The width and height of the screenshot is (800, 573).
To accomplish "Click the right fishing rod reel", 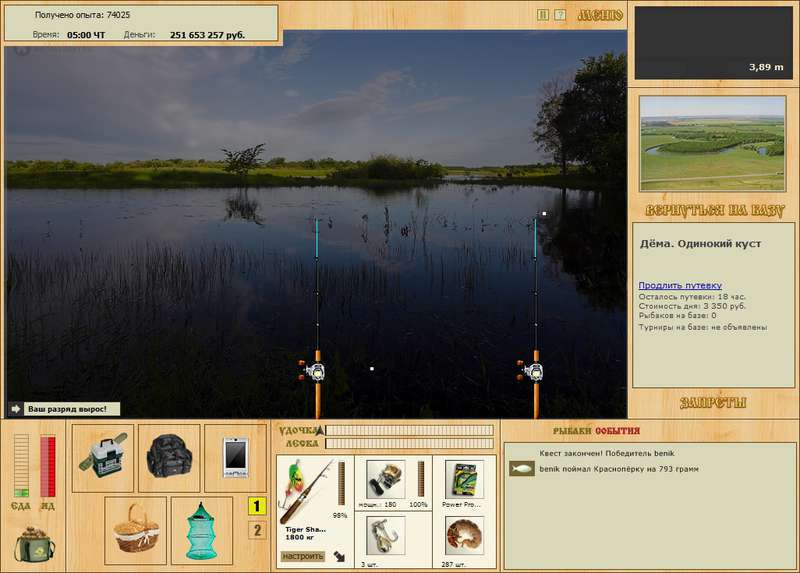I will click(x=531, y=370).
